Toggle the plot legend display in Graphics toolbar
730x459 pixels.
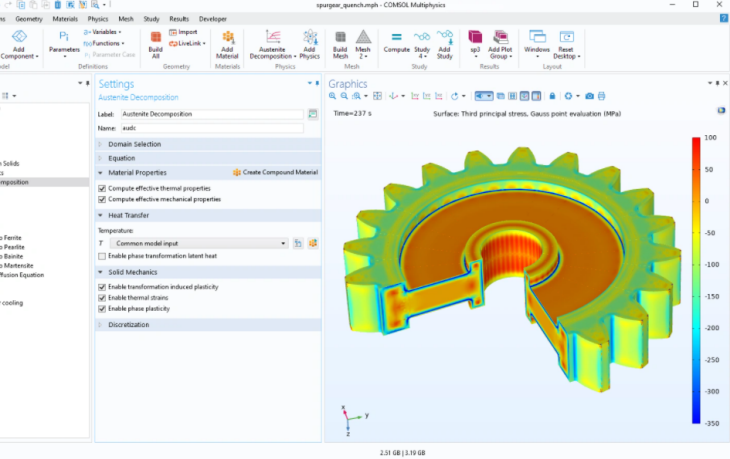pyautogui.click(x=536, y=96)
